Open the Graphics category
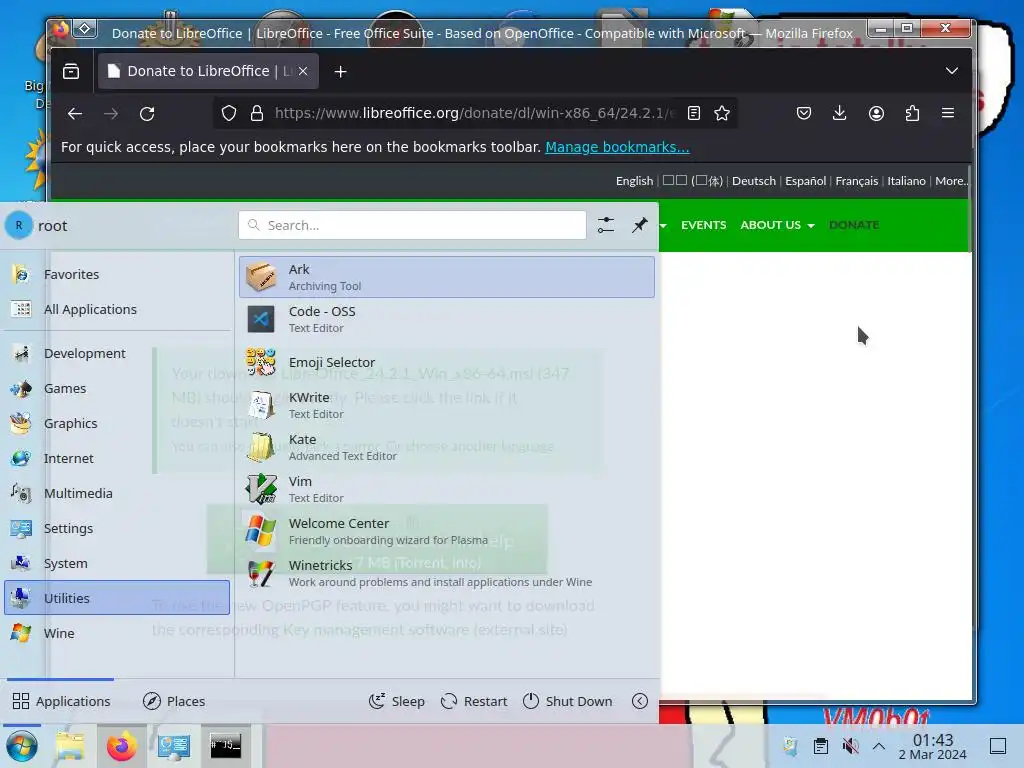Viewport: 1024px width, 768px height. point(118,423)
